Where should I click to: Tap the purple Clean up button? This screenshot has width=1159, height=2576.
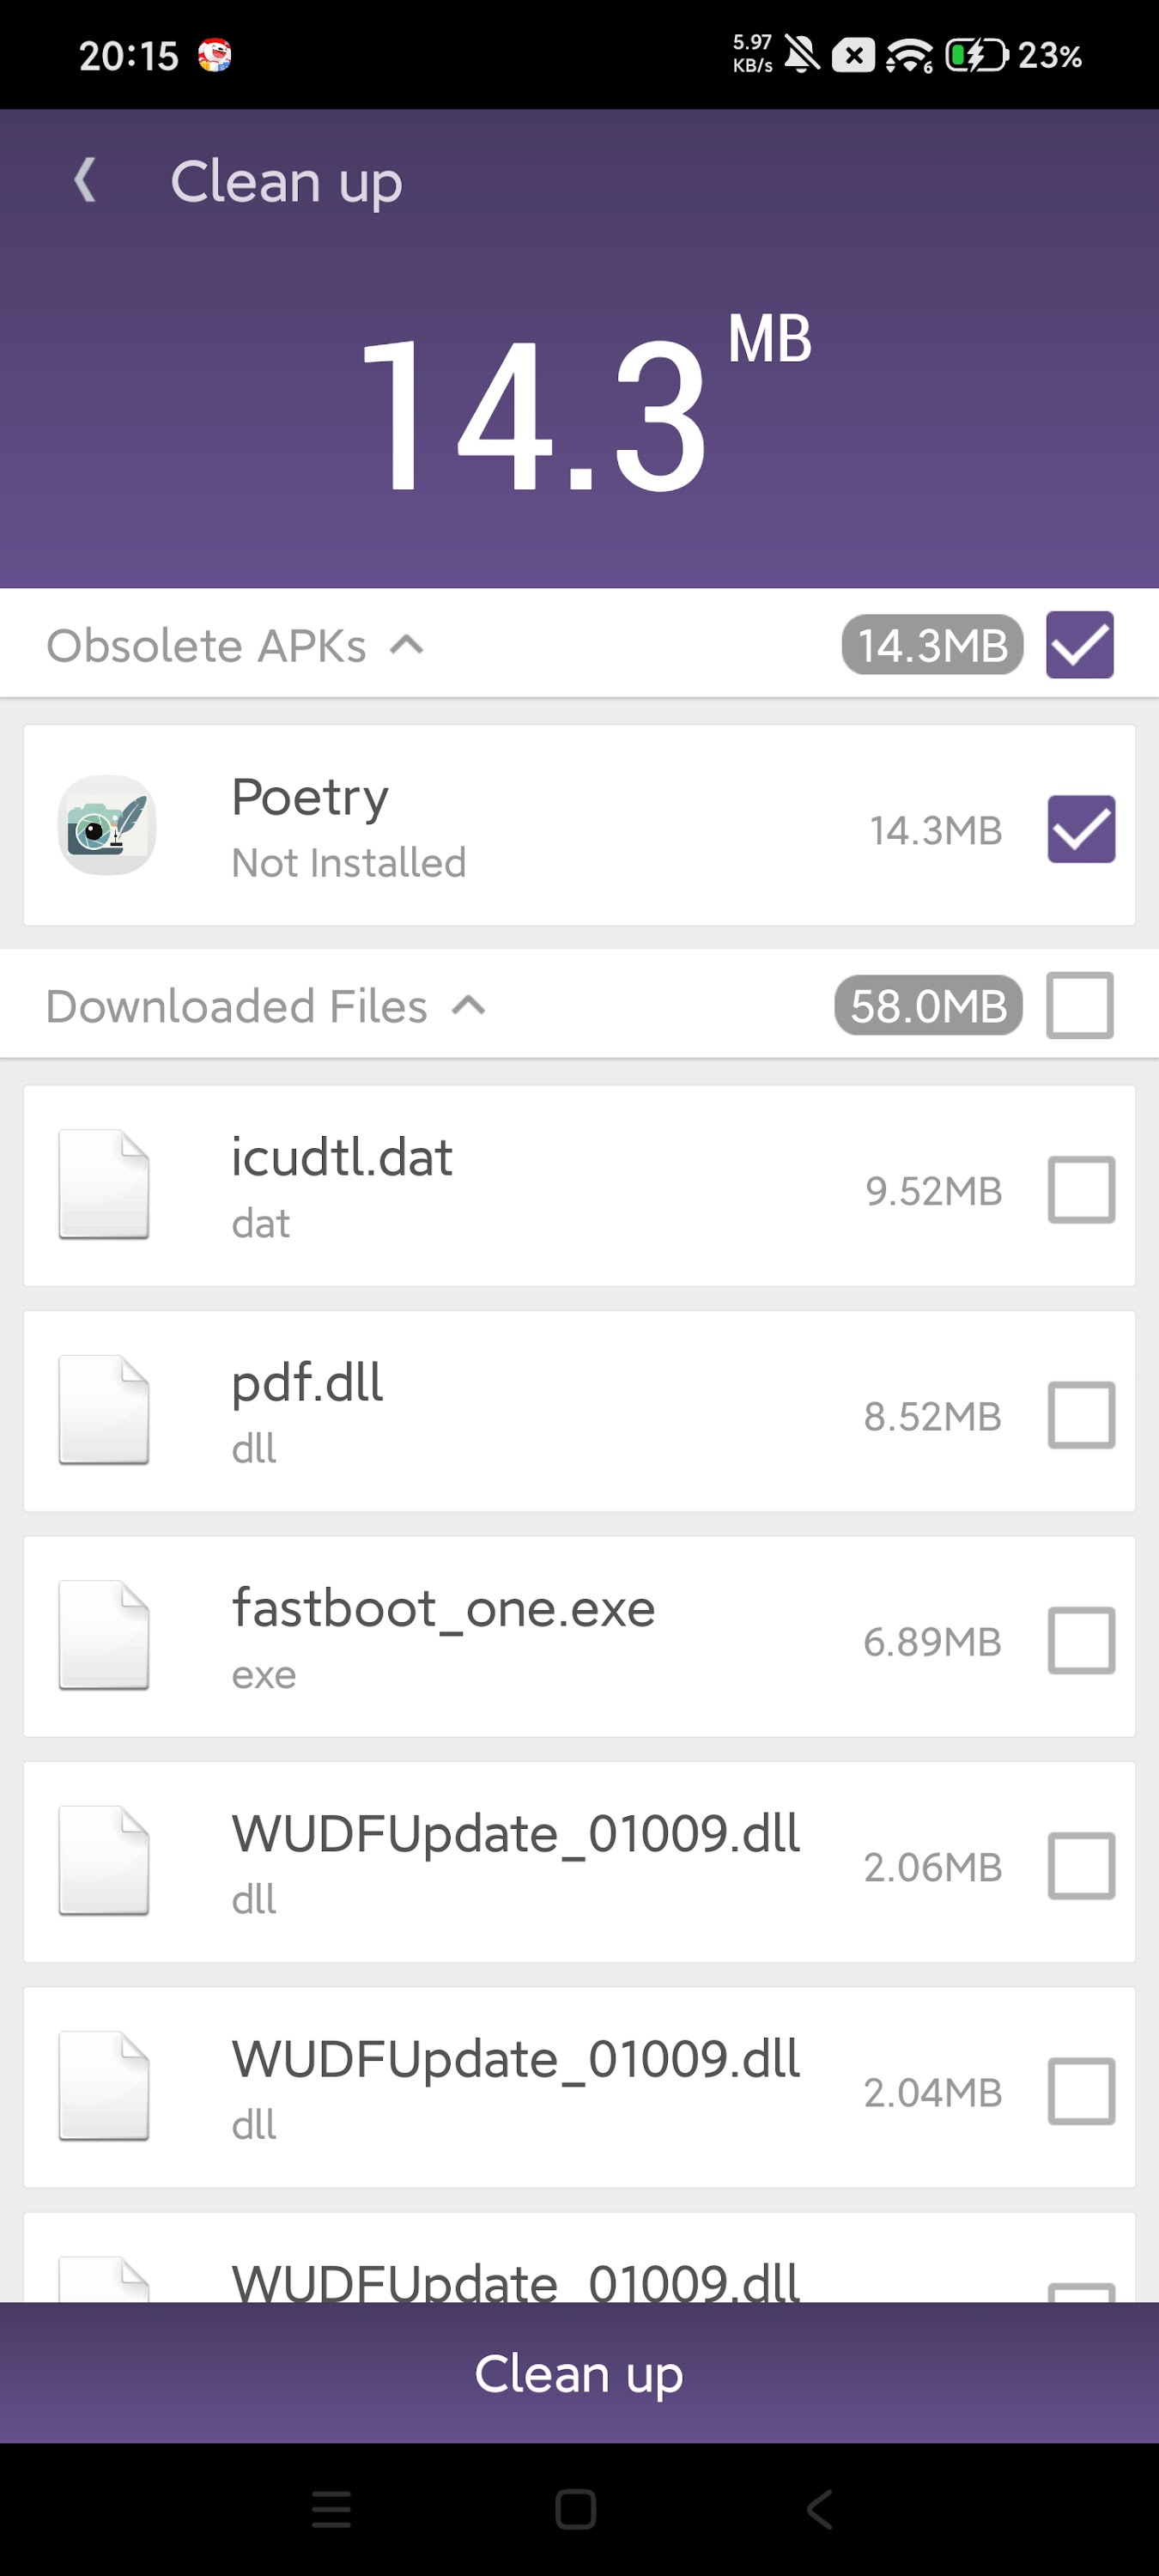(x=579, y=2373)
